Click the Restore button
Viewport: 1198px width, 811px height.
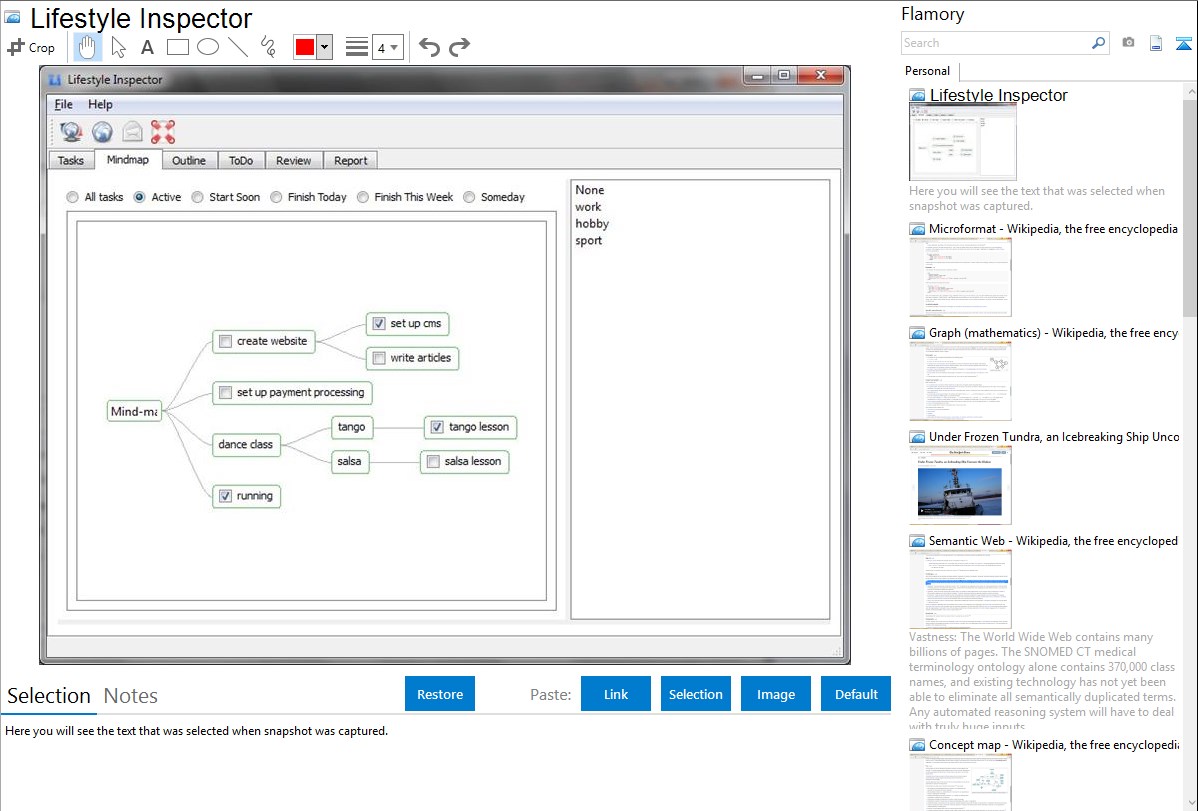(440, 694)
